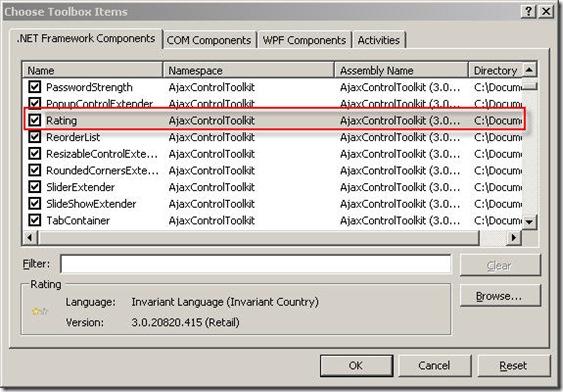This screenshot has width=563, height=392.
Task: Sort by the Assembly Name column header
Action: click(x=401, y=70)
